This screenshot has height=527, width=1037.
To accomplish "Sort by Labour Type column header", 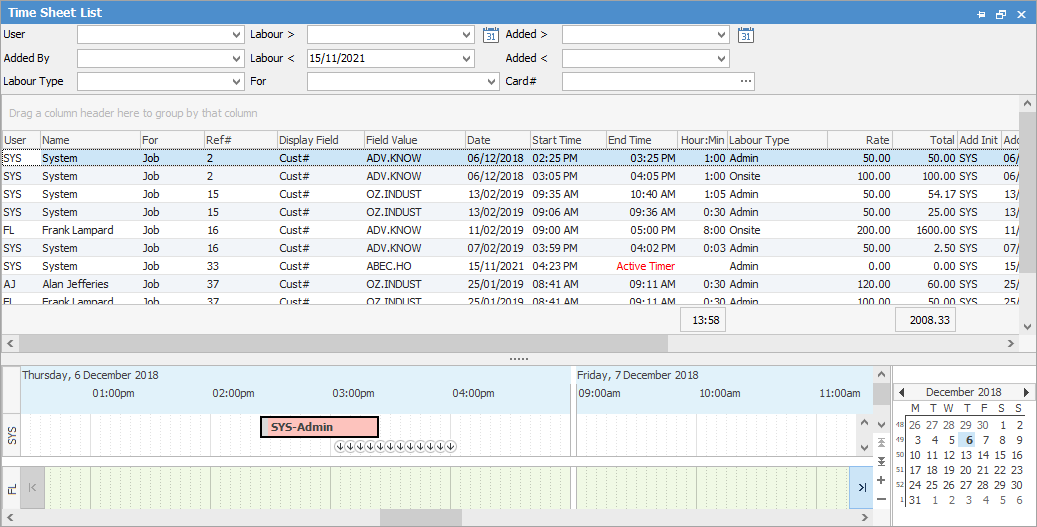I will [776, 140].
